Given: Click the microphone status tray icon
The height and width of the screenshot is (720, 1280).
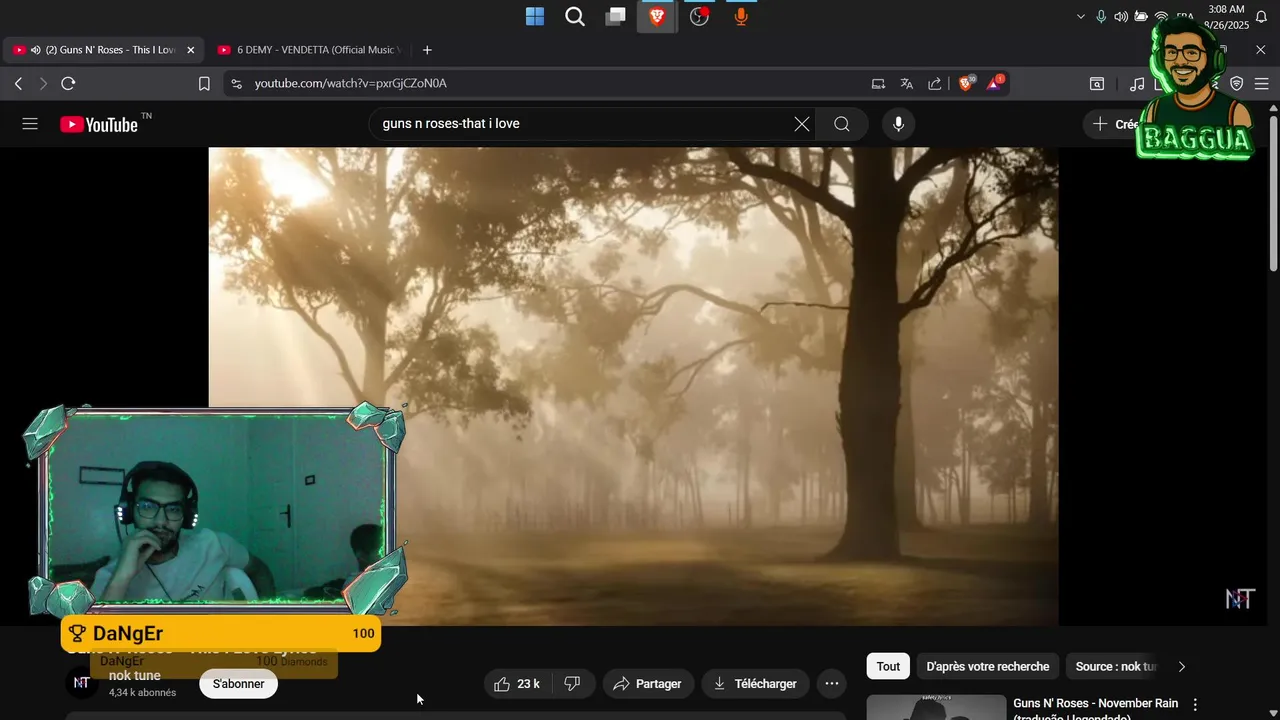Looking at the screenshot, I should click(1101, 17).
